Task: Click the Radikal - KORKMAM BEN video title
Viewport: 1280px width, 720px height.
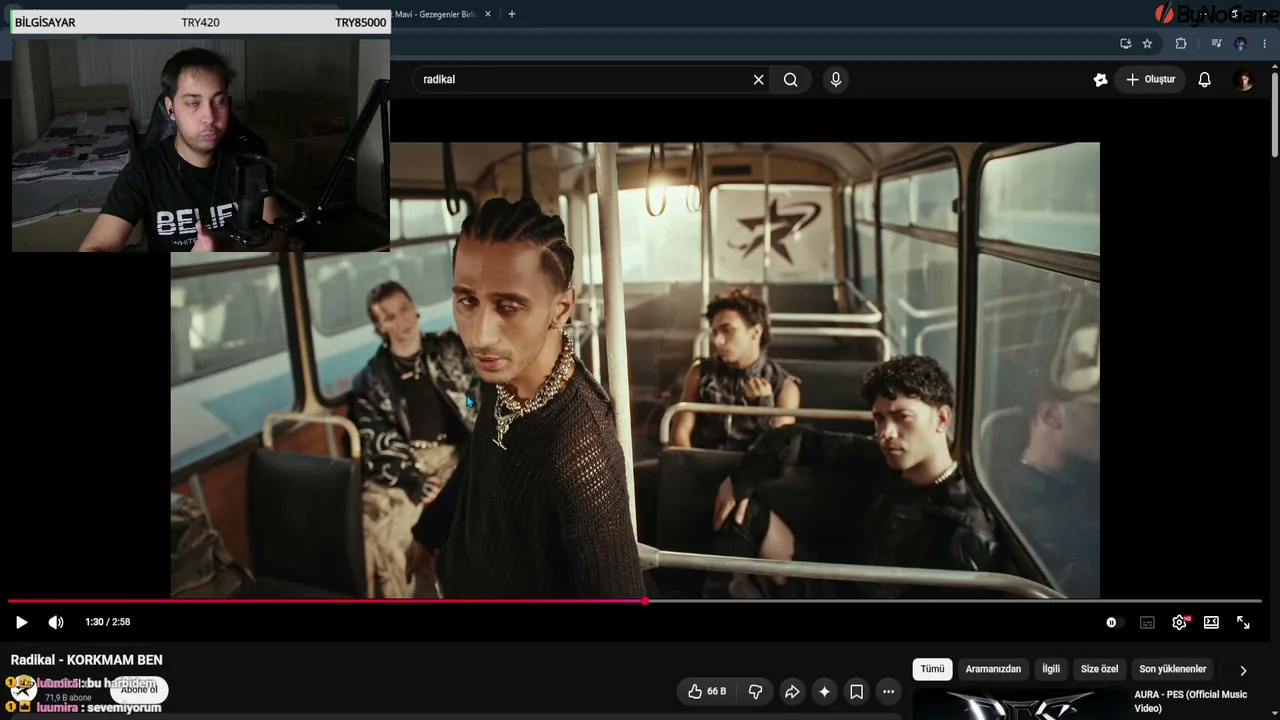Action: coord(86,660)
